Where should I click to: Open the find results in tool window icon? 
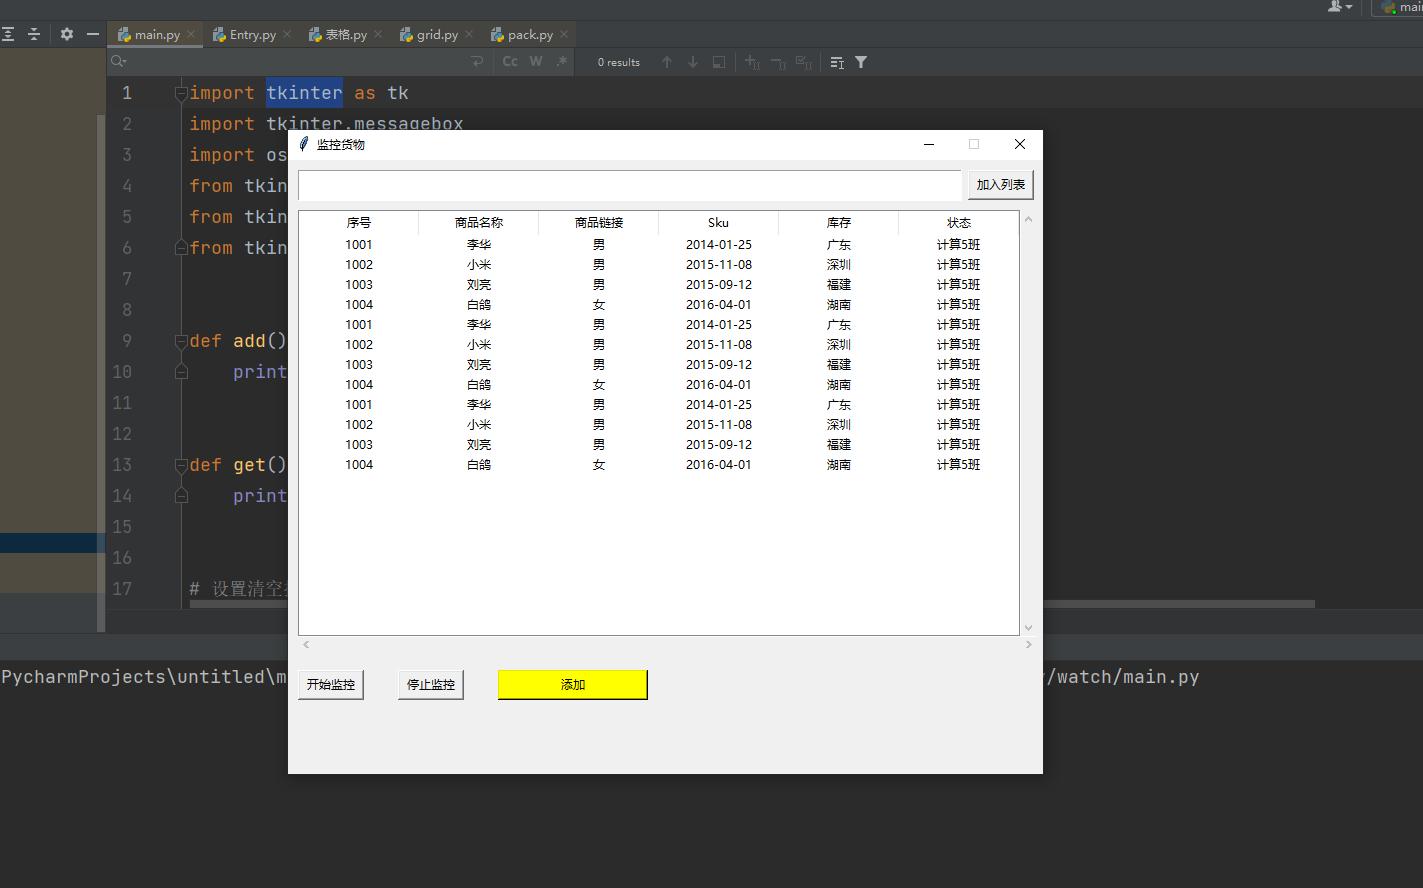pos(719,62)
